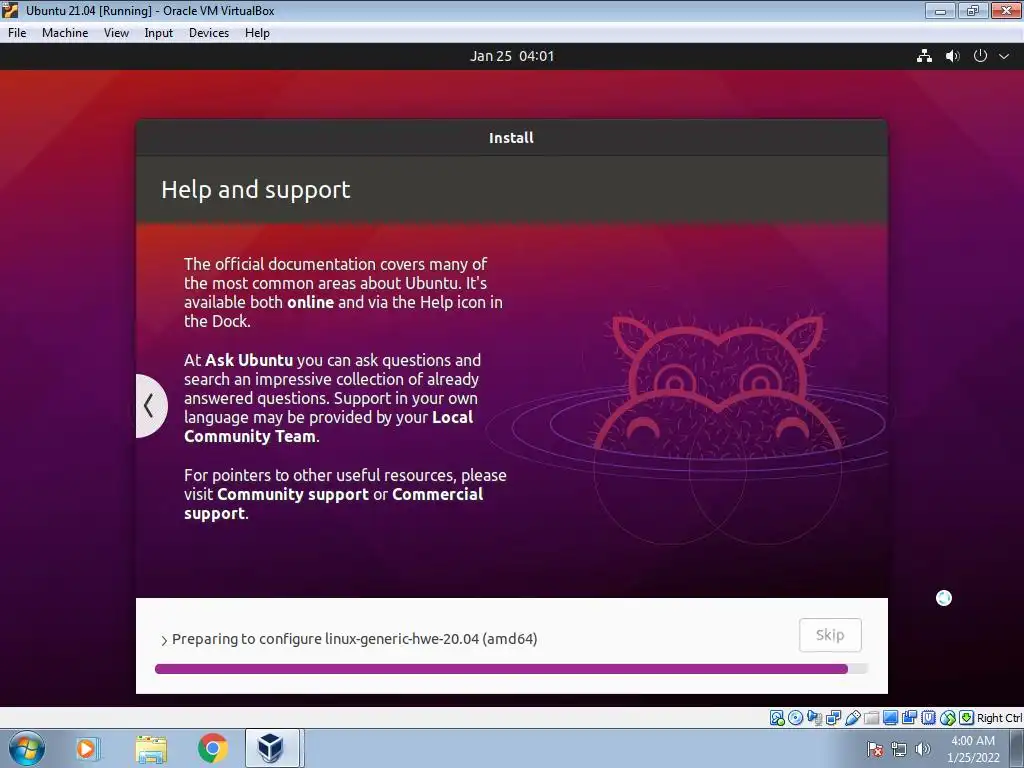
Task: Click the 4:00 AM taskbar clock
Action: pos(973,749)
